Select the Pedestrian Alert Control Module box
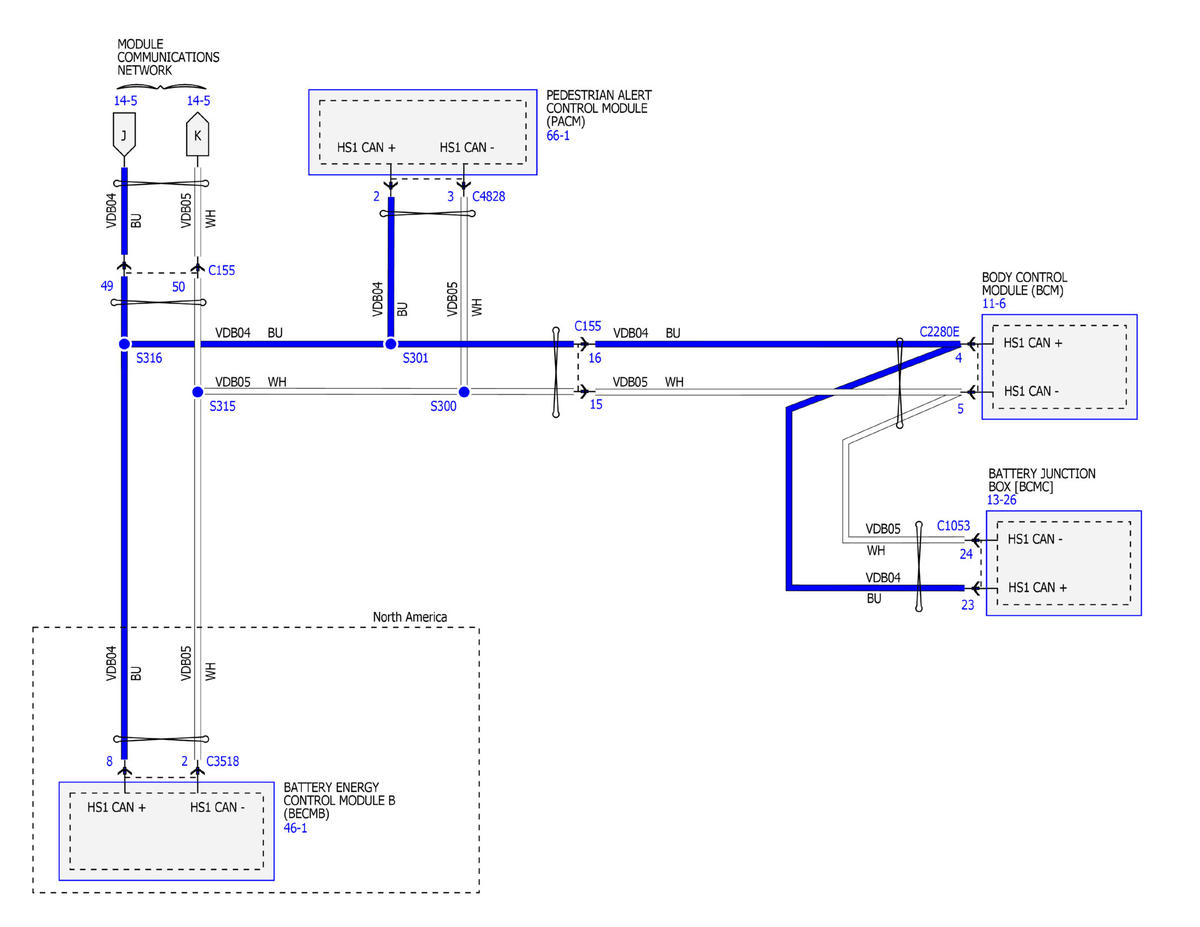Viewport: 1200px width, 927px height. tap(423, 132)
